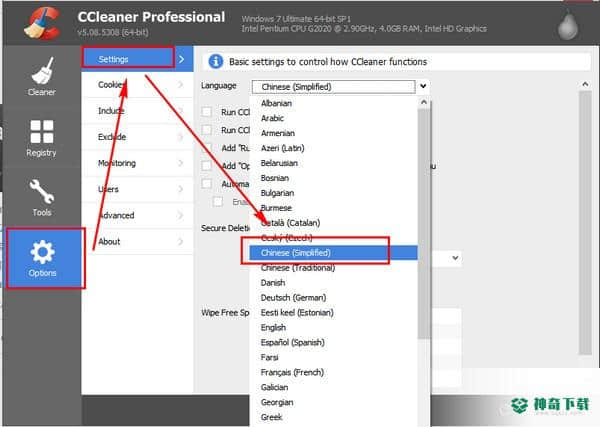Choose English from language list
Screen dimensions: 600x427
coord(333,328)
